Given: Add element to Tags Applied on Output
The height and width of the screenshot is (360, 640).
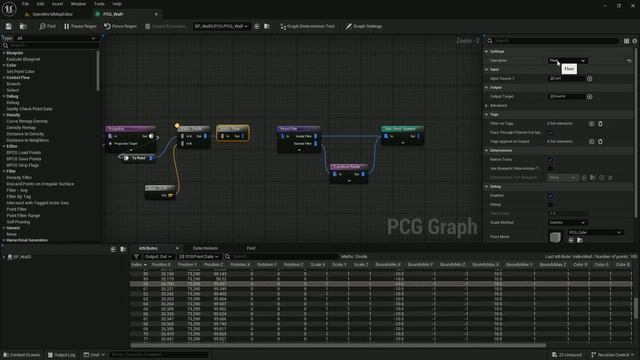Looking at the screenshot, I should click(591, 142).
